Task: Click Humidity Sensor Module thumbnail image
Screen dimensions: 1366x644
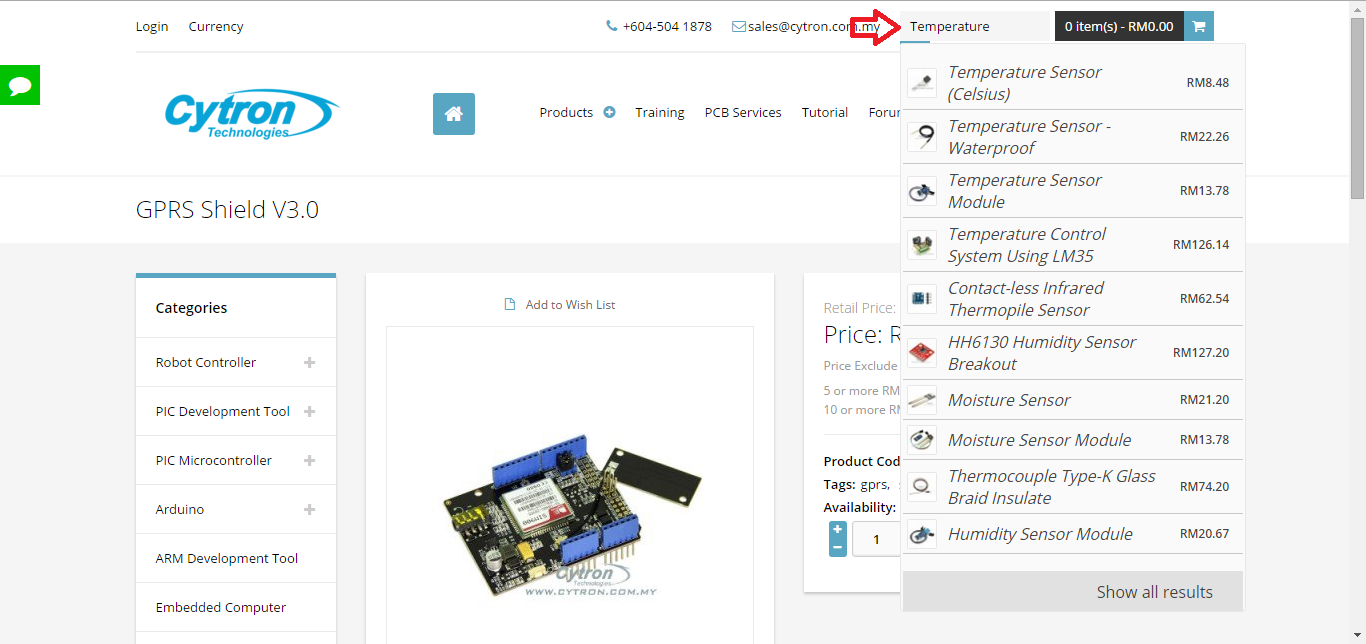Action: point(922,534)
